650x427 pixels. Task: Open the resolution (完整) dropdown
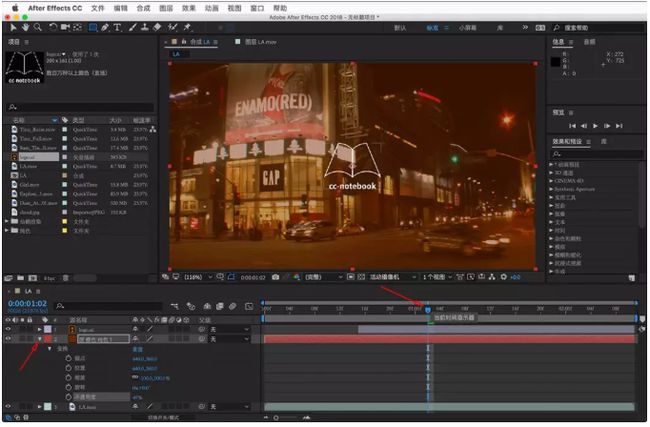tap(323, 277)
